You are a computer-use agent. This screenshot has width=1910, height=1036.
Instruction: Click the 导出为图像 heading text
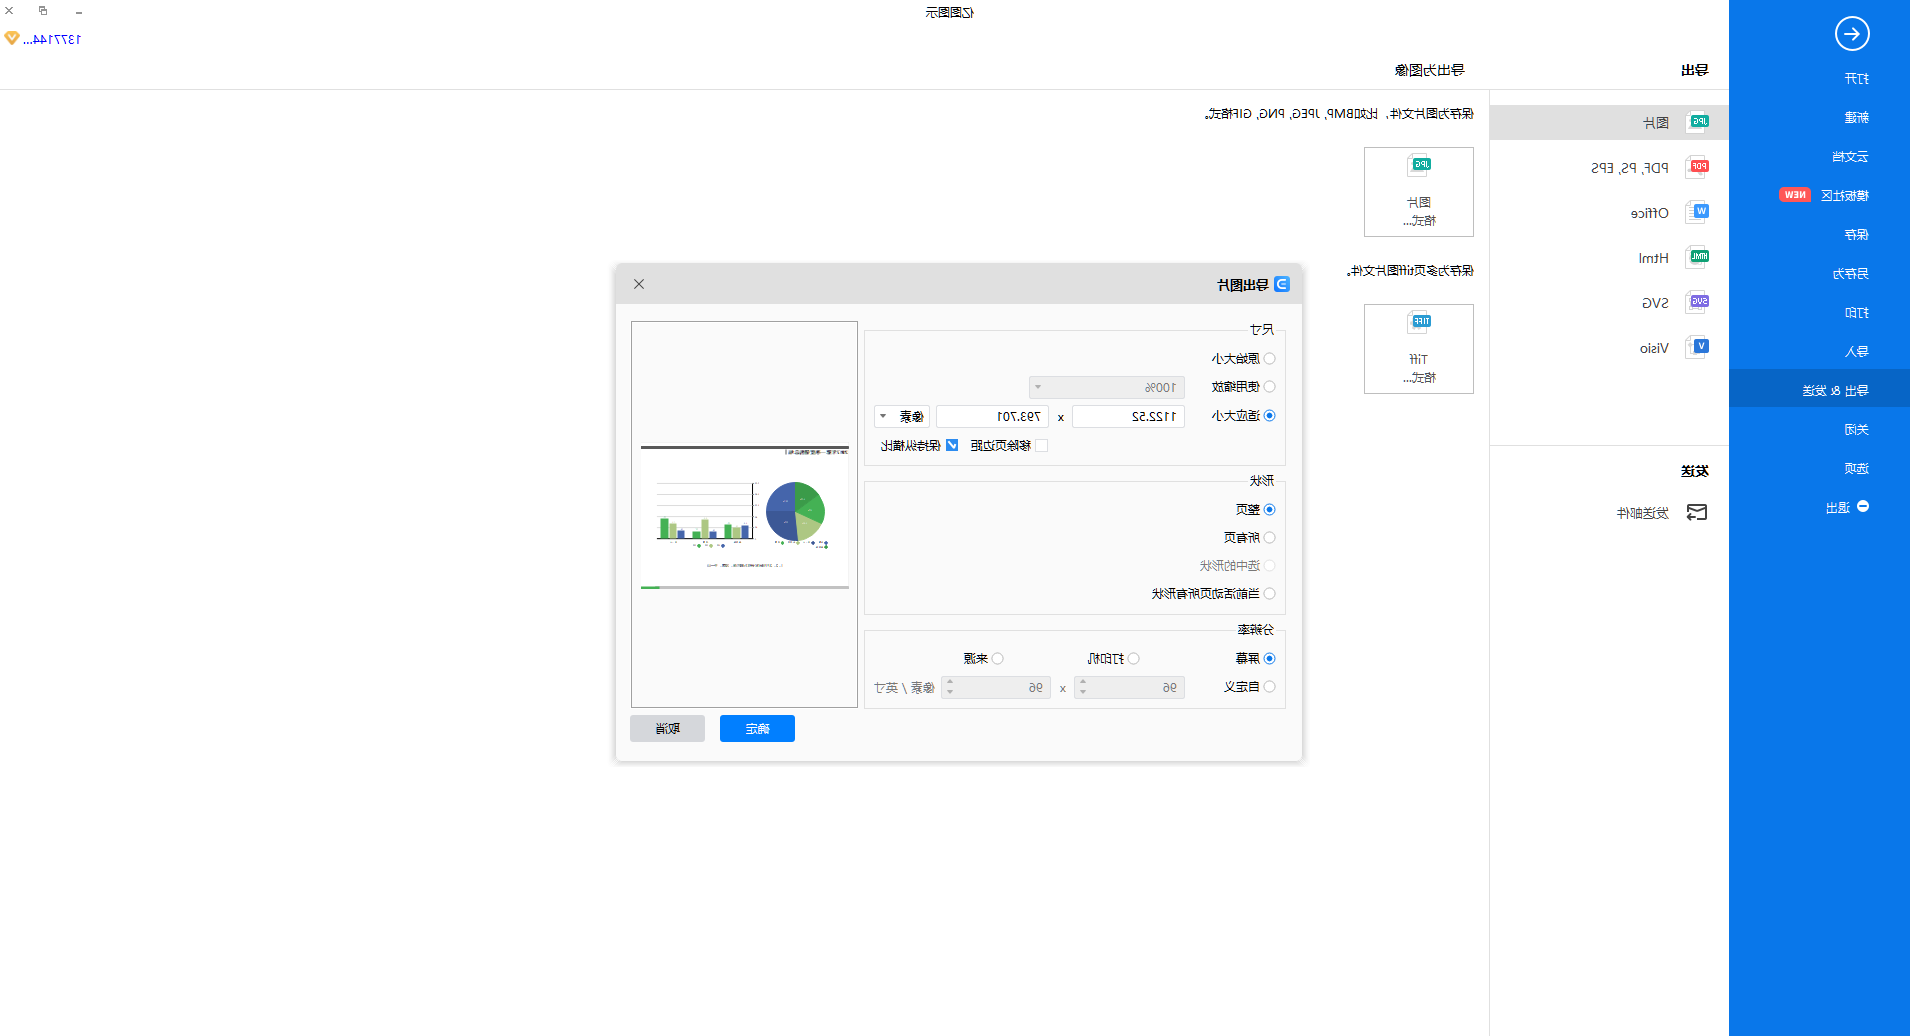(x=1430, y=70)
